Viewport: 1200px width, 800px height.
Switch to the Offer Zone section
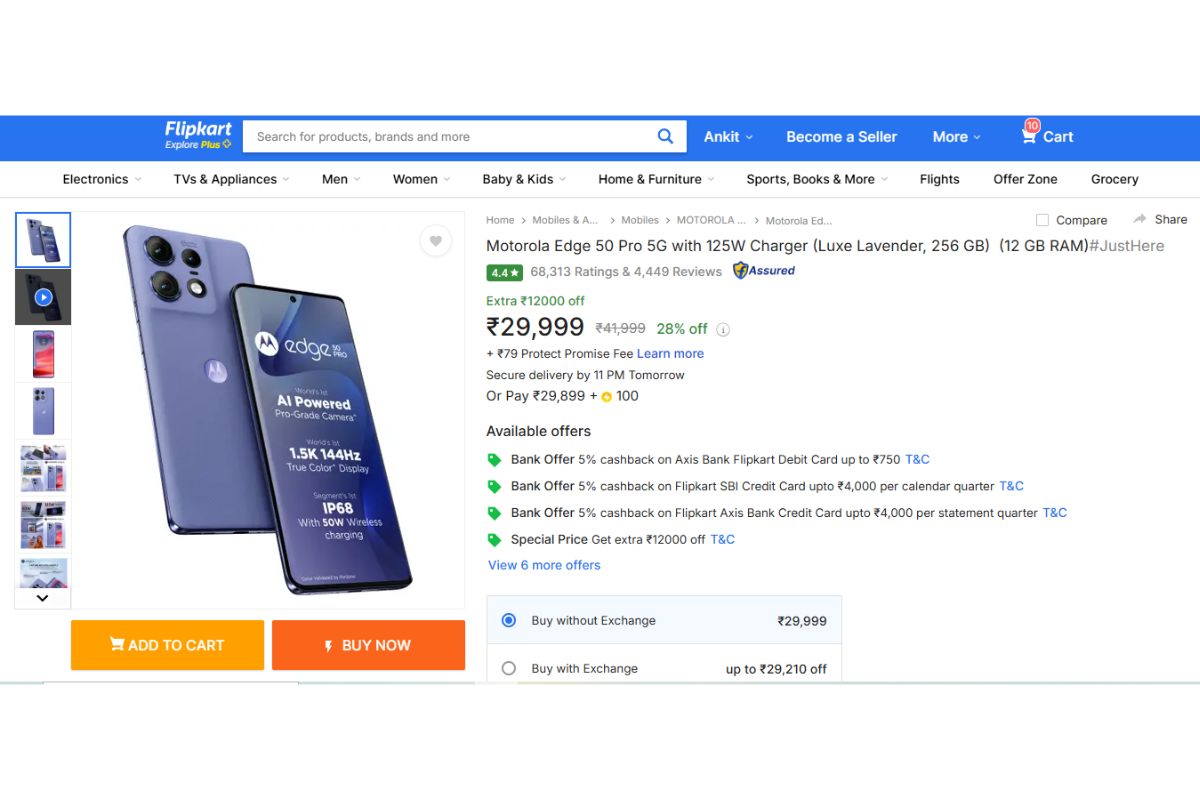click(x=1024, y=179)
